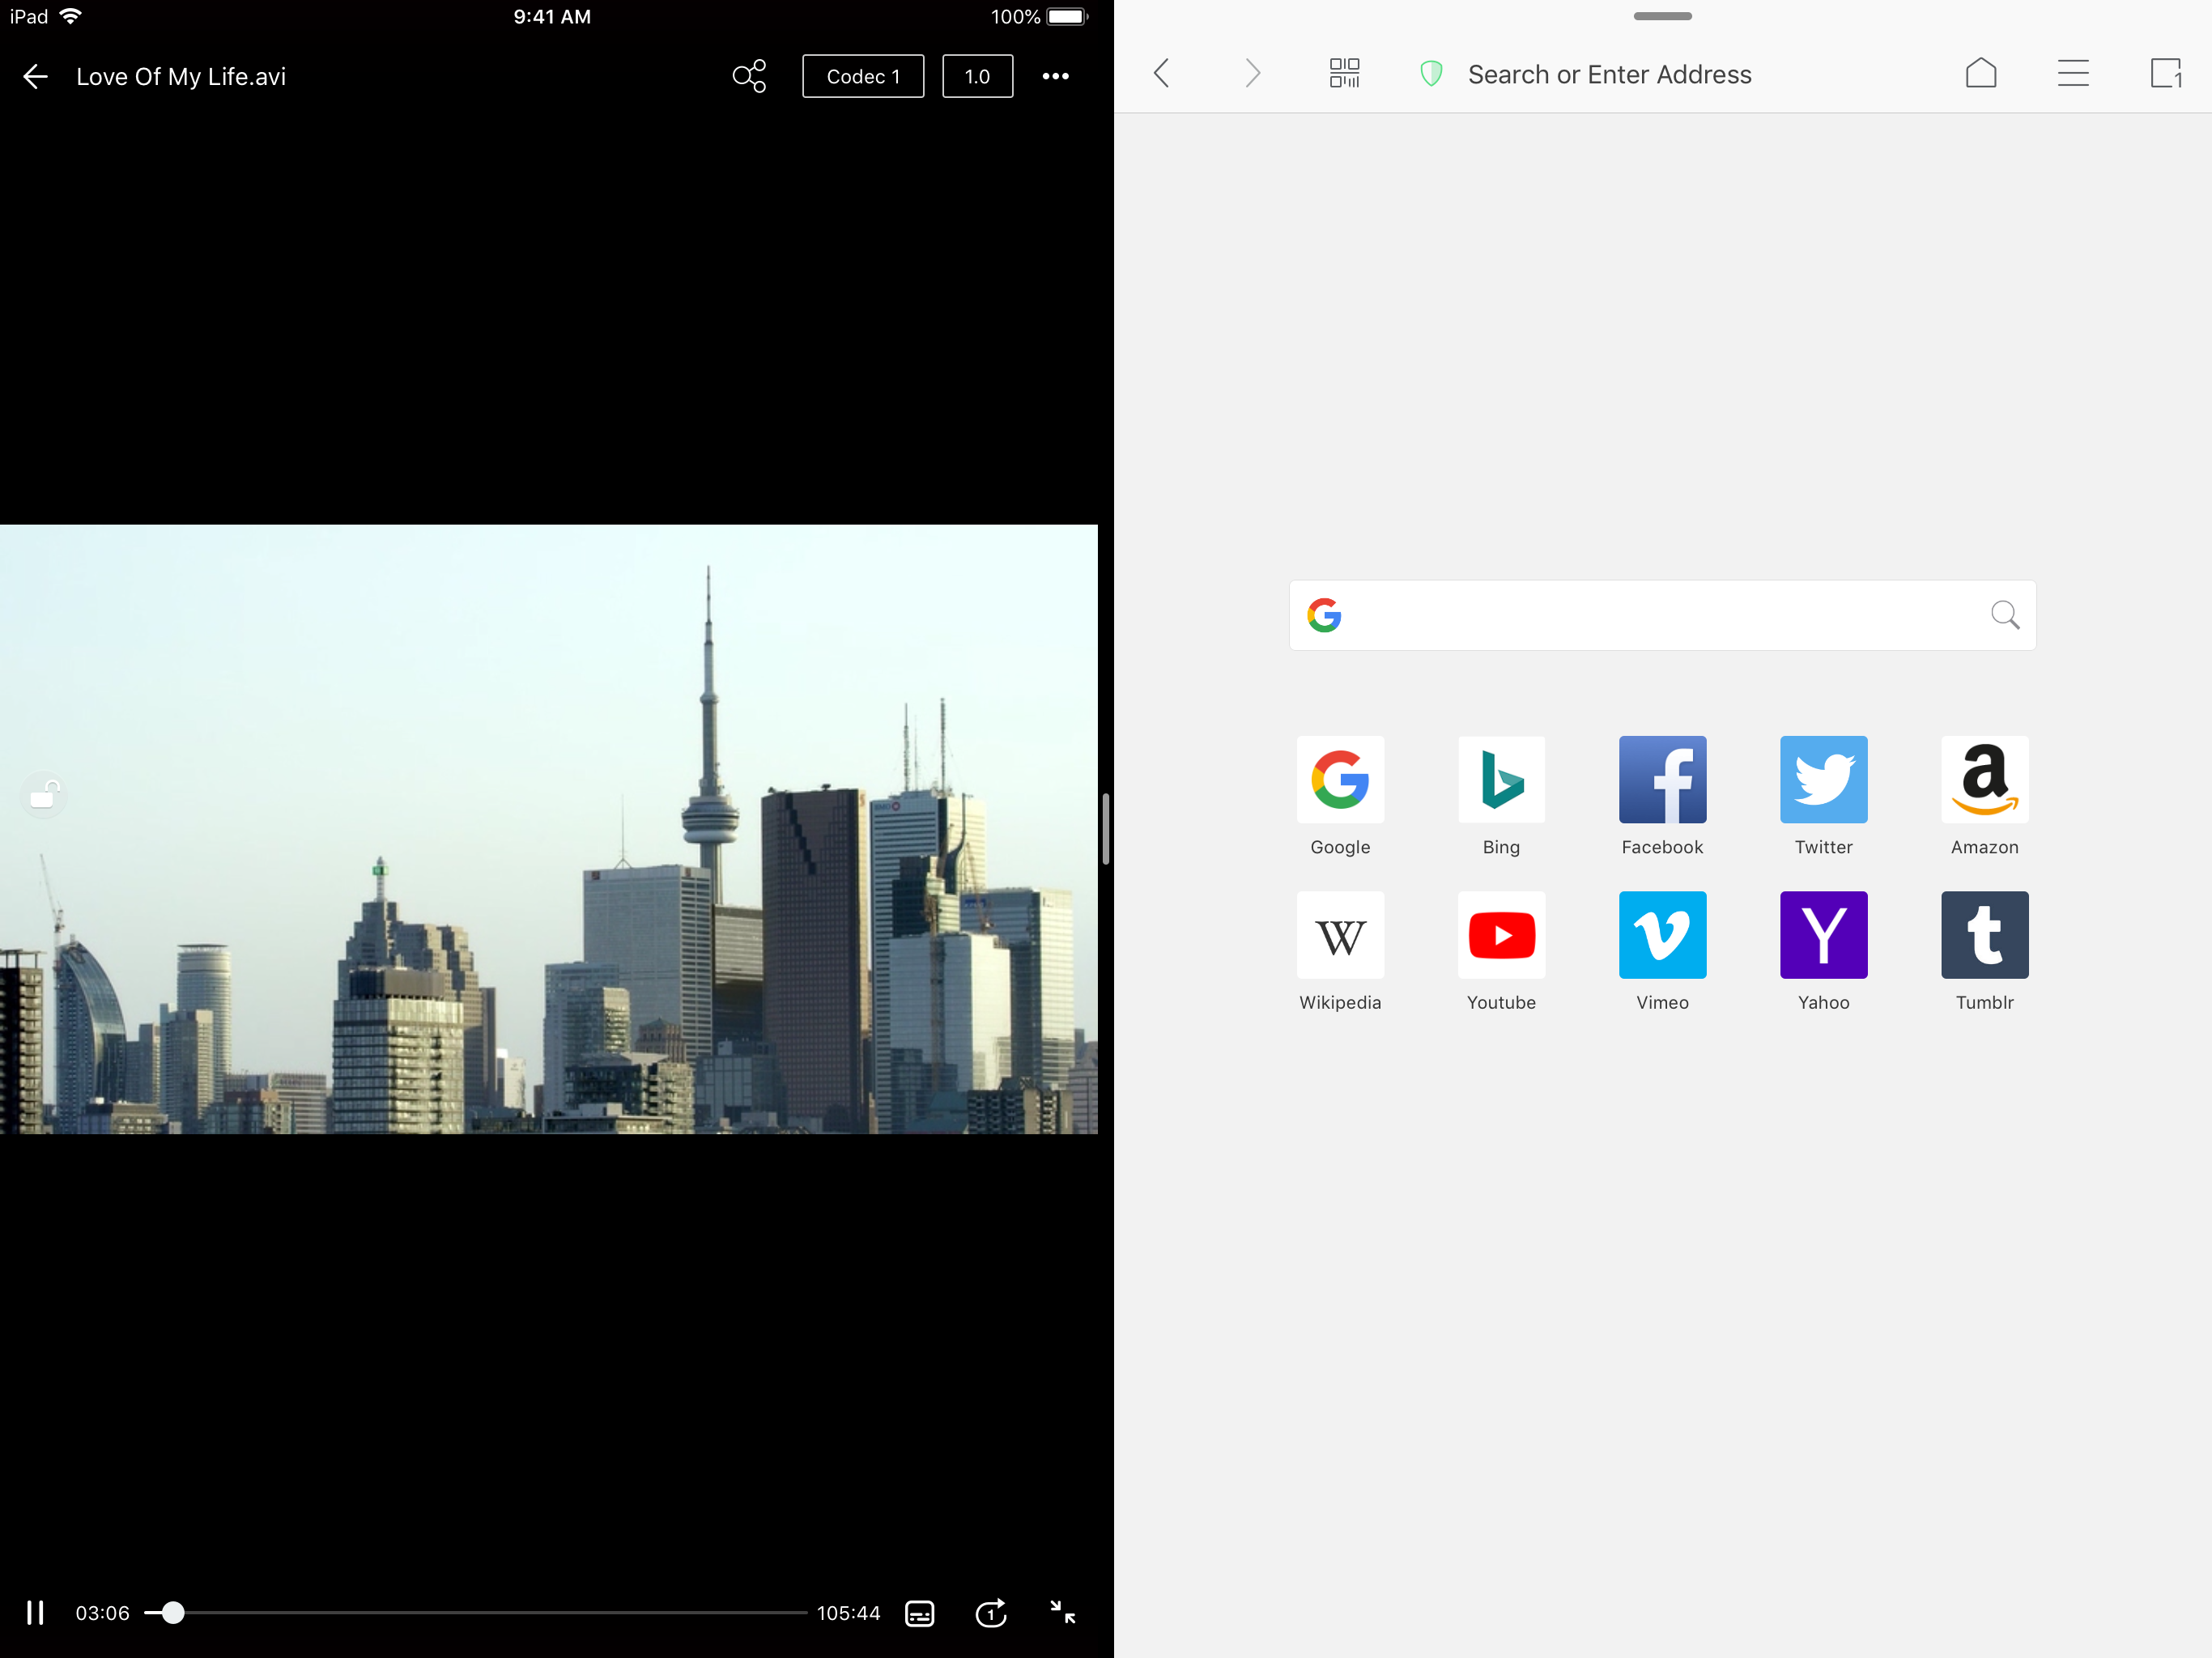Toggle the subtitles button
The height and width of the screenshot is (1658, 2212).
pyautogui.click(x=919, y=1613)
